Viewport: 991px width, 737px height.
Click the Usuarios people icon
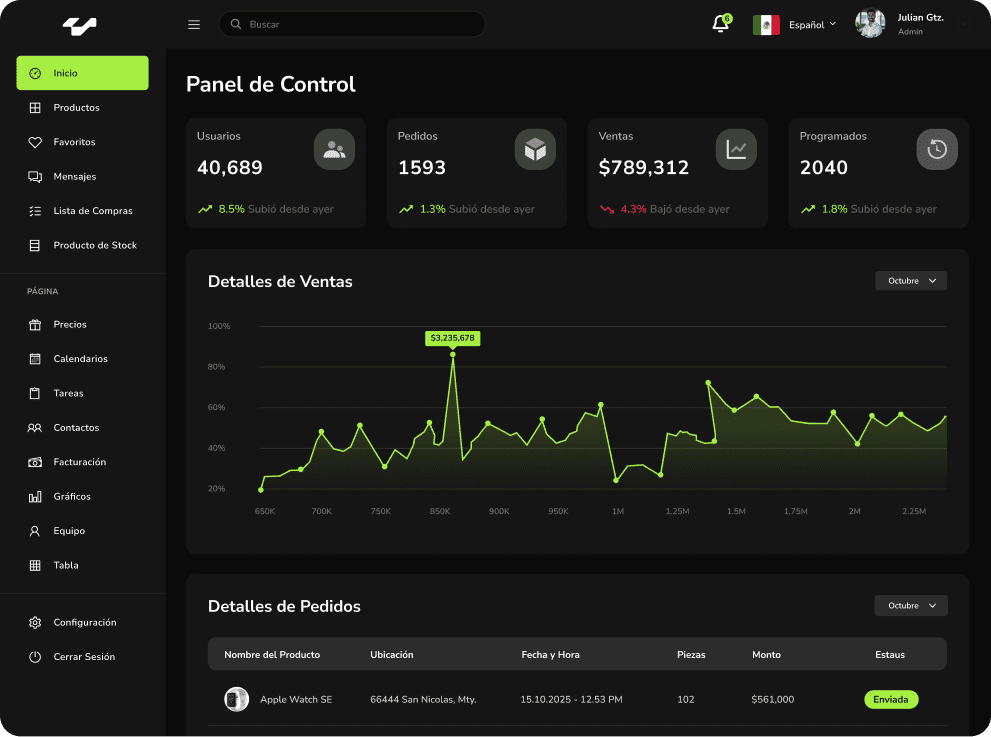tap(334, 149)
